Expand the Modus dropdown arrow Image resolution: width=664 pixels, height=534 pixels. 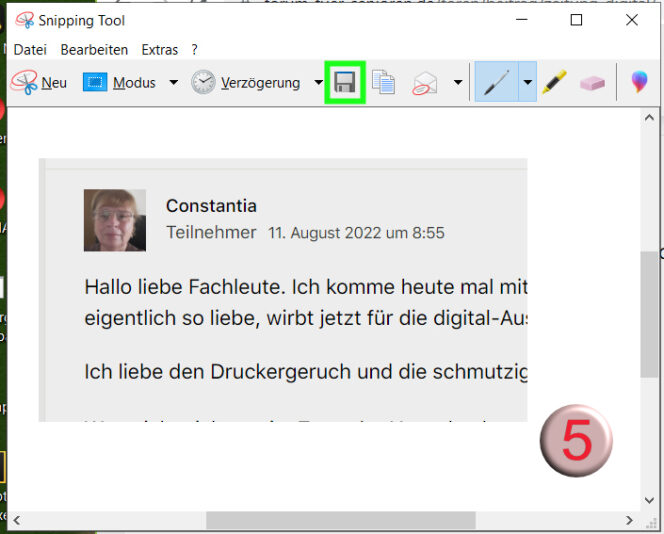(x=173, y=83)
